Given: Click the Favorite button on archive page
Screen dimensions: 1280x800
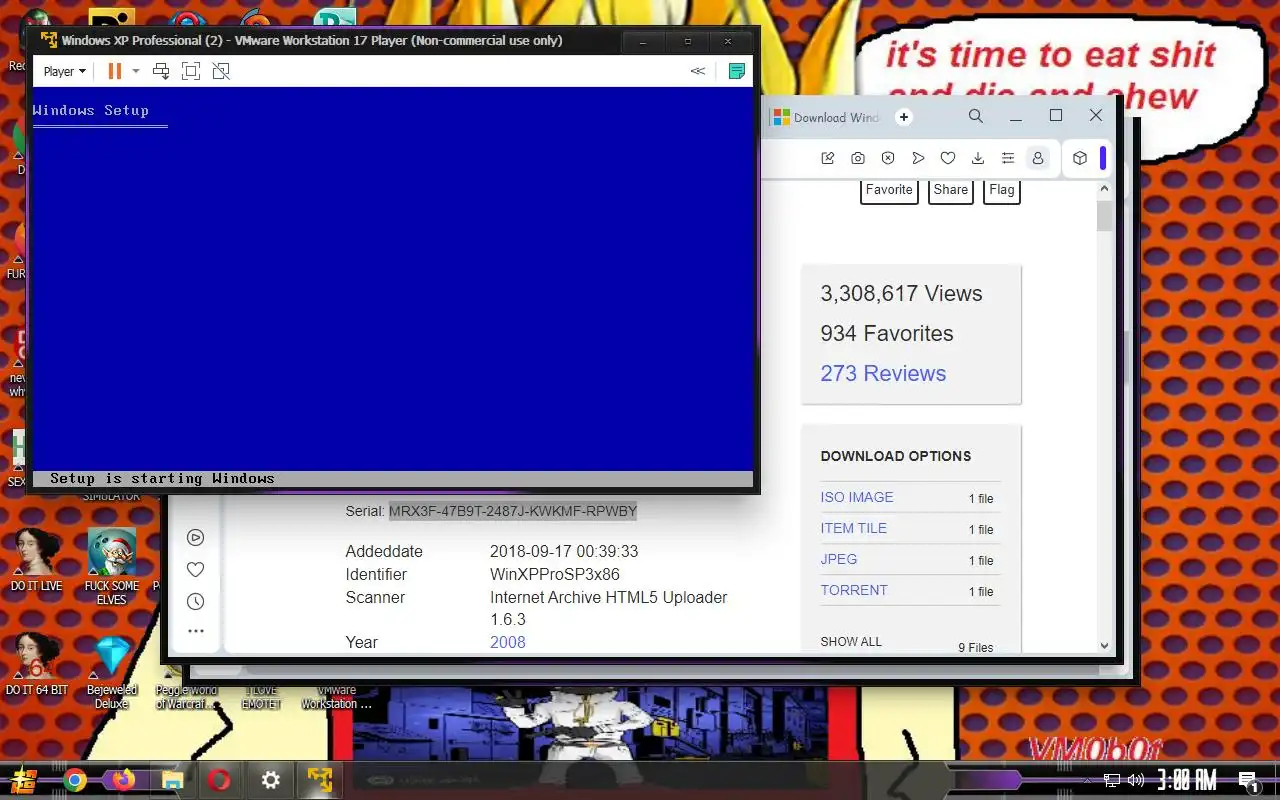Looking at the screenshot, I should [x=889, y=189].
